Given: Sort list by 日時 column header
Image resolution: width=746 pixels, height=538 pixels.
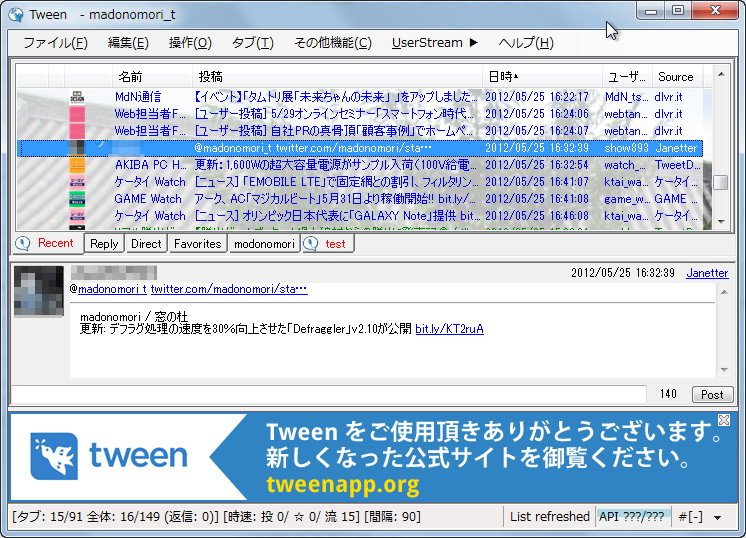Looking at the screenshot, I should [542, 77].
